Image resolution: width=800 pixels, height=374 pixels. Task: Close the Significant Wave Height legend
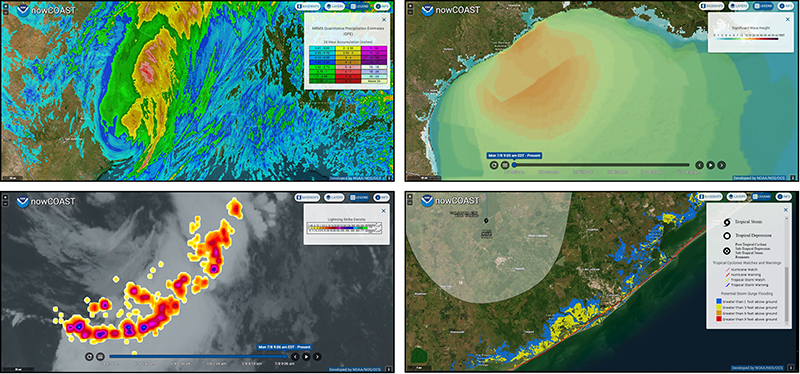pyautogui.click(x=788, y=20)
